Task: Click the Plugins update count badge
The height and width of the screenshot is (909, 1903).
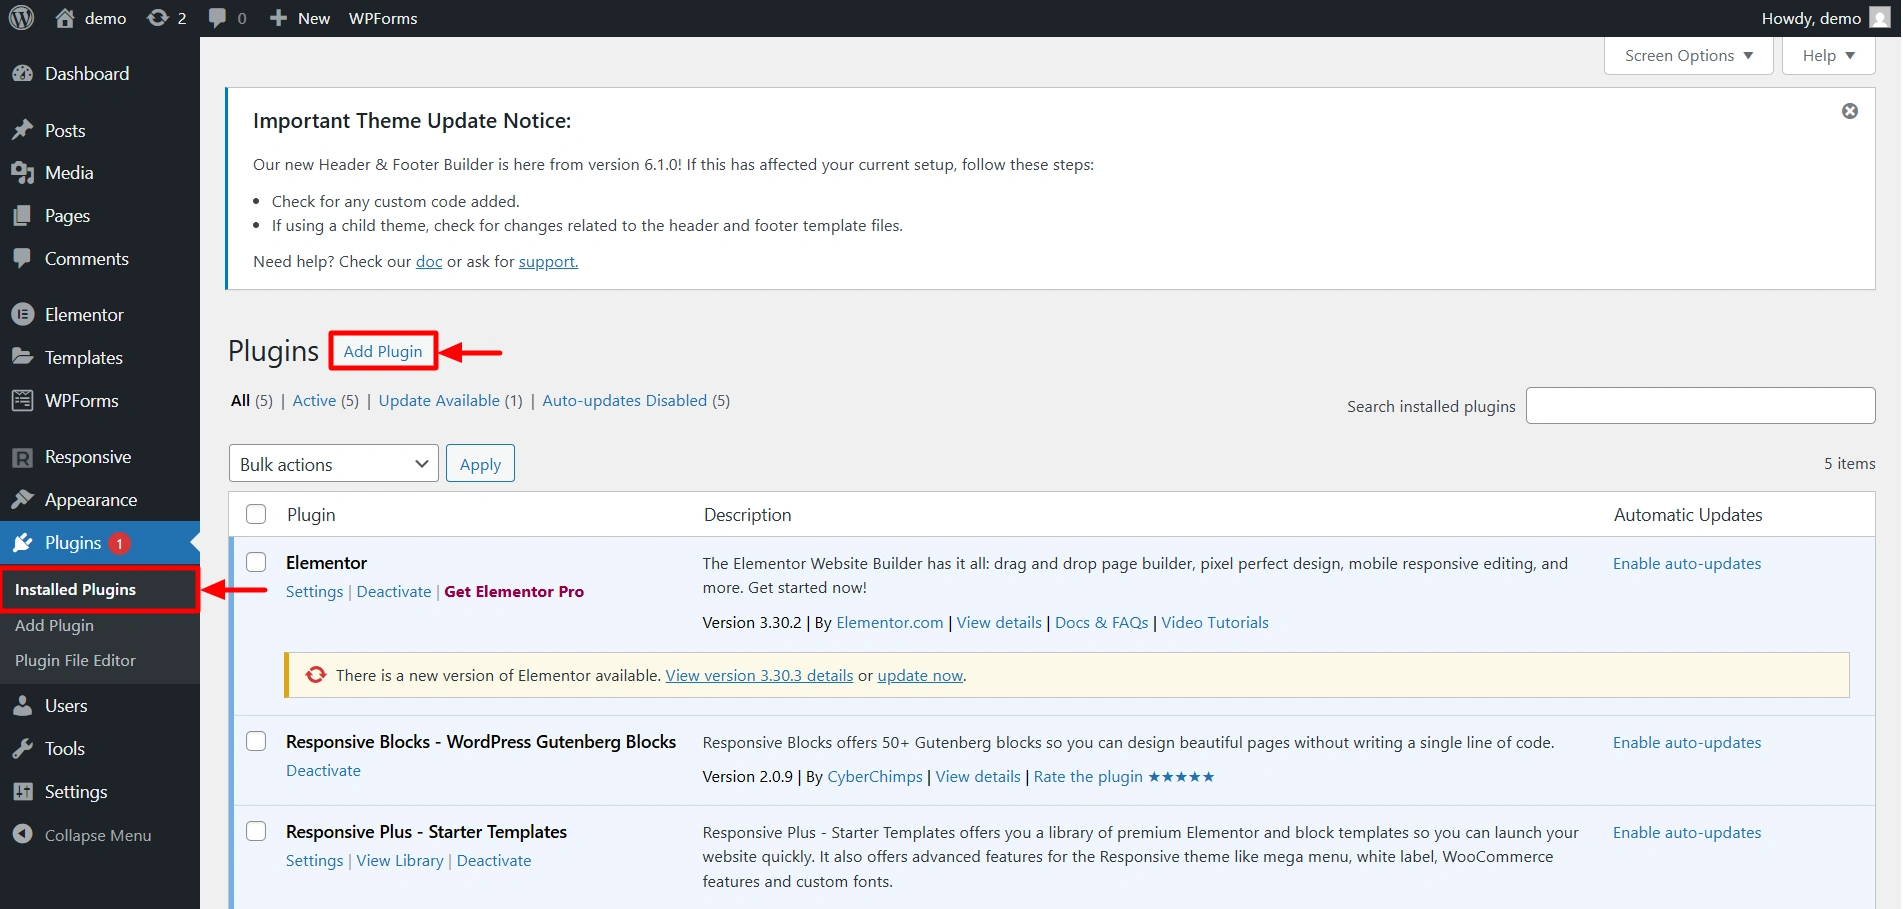Action: [x=119, y=543]
